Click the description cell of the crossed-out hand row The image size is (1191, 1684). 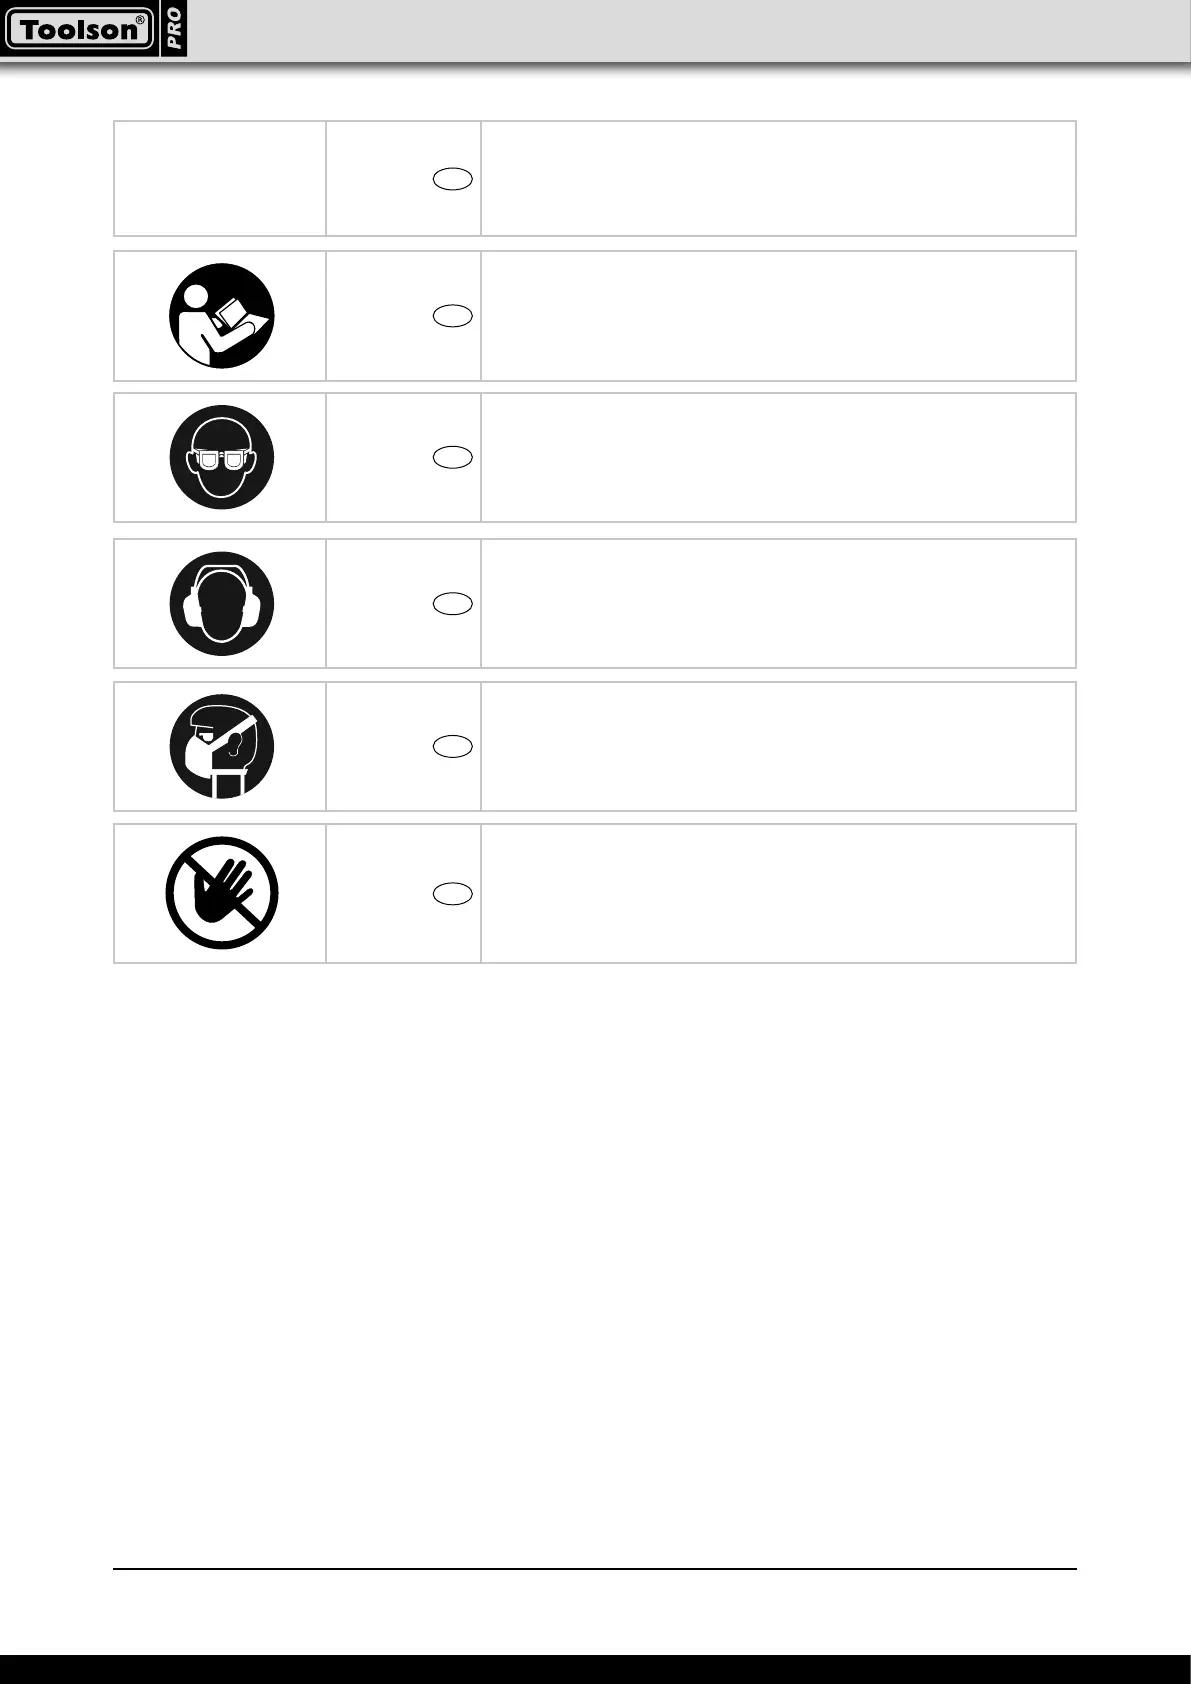pyautogui.click(x=778, y=893)
